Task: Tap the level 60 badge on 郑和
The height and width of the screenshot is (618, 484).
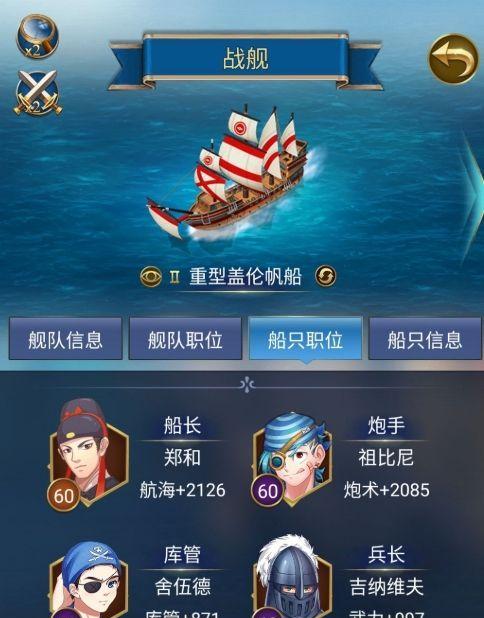Action: tap(63, 495)
